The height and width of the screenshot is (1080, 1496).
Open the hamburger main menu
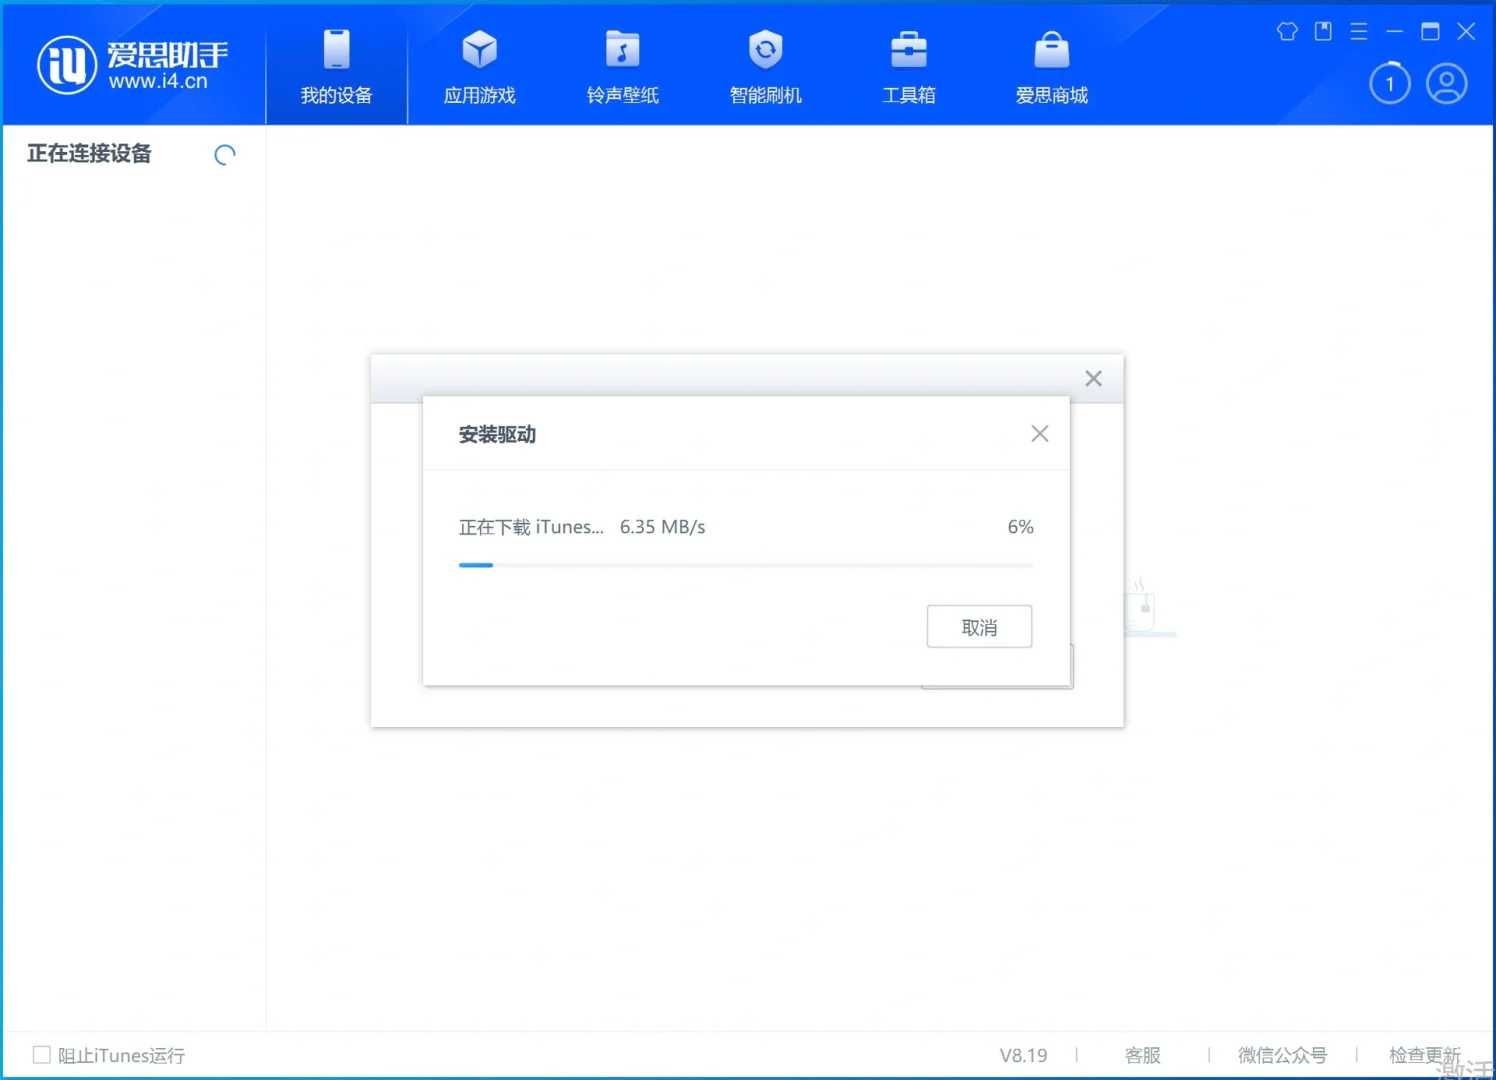1358,31
